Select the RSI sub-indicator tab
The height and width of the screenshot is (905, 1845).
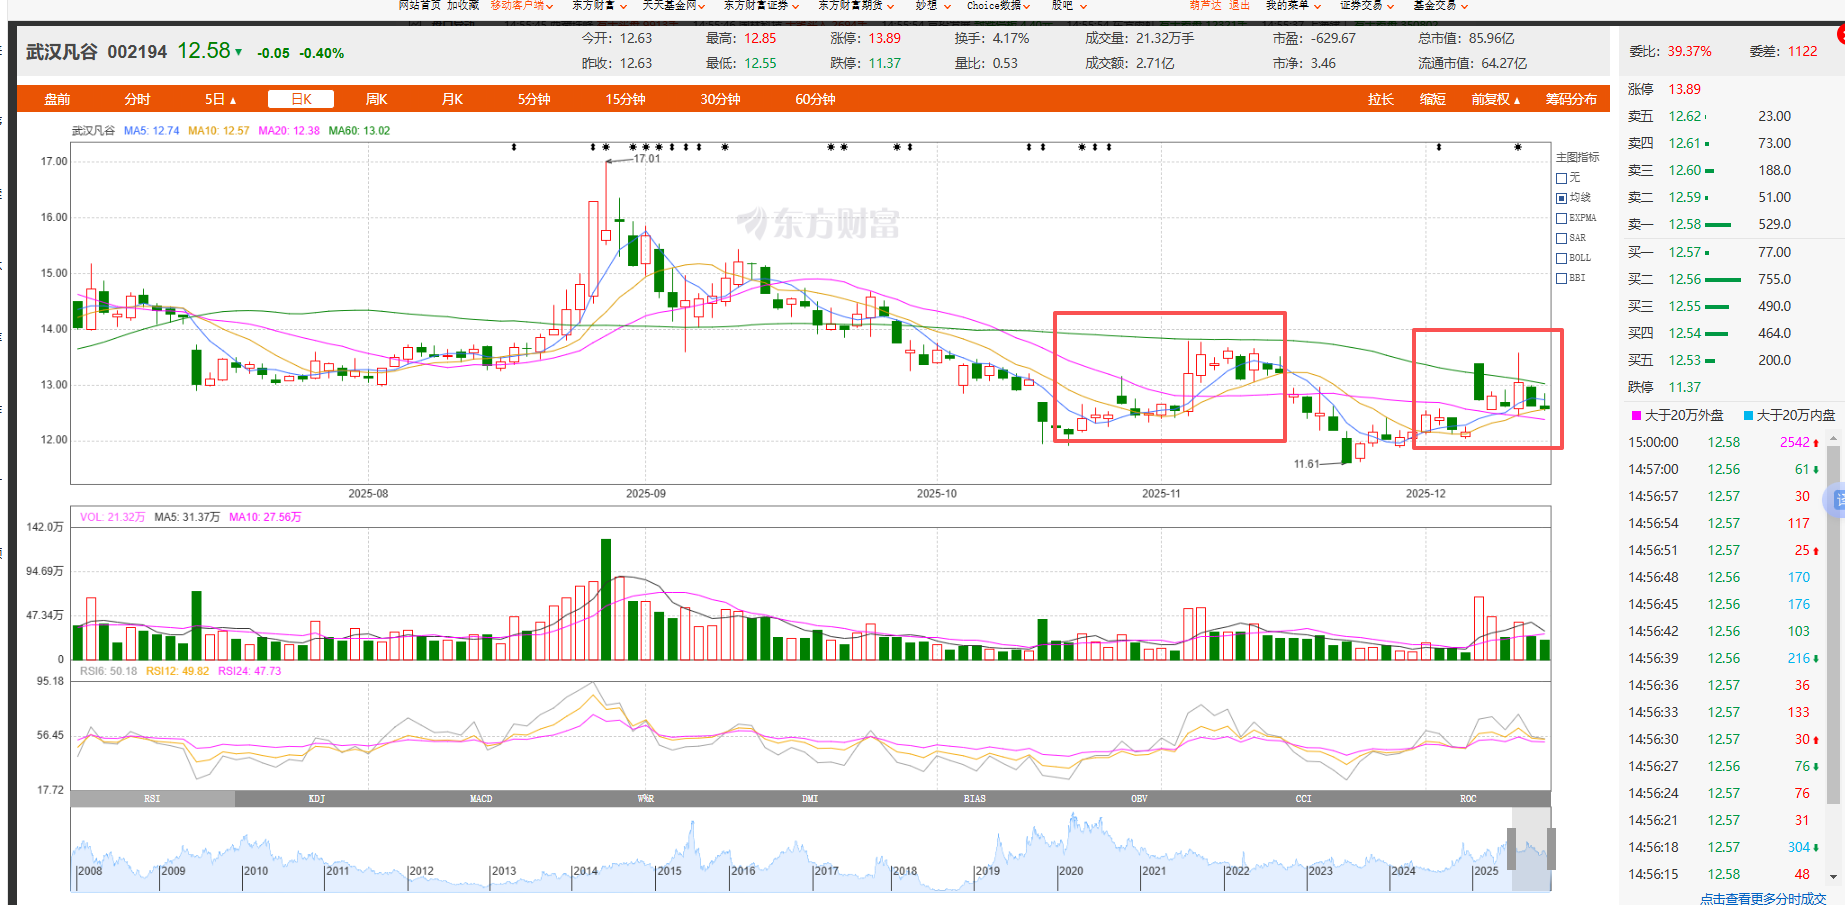click(x=152, y=798)
